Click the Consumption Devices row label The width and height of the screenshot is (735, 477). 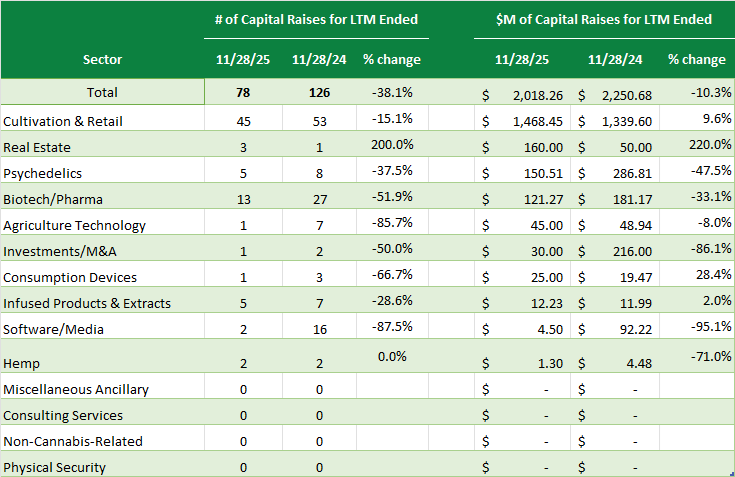70,277
